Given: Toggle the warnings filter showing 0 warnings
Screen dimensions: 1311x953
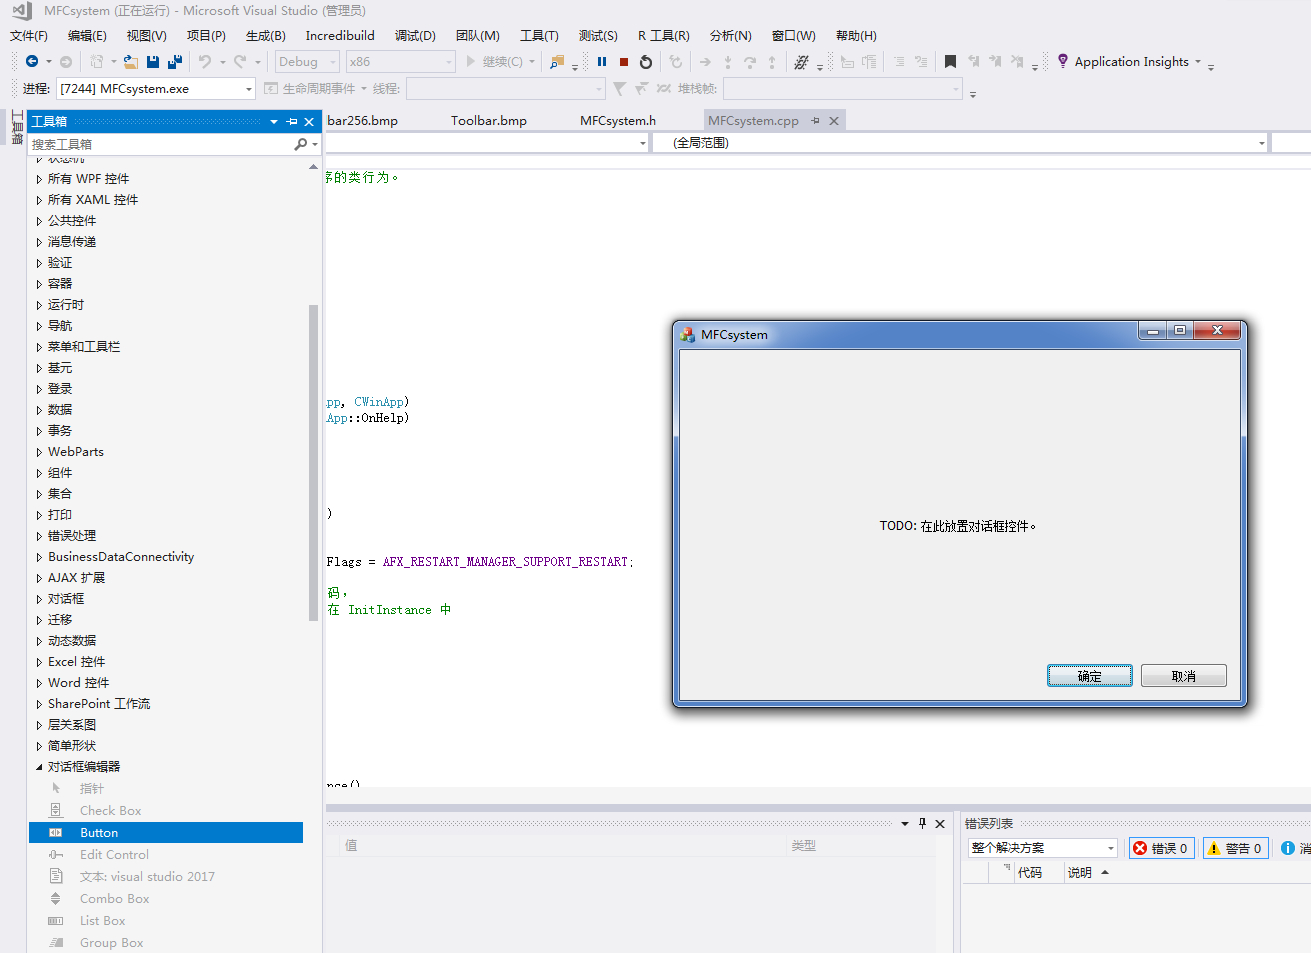Looking at the screenshot, I should pos(1235,848).
